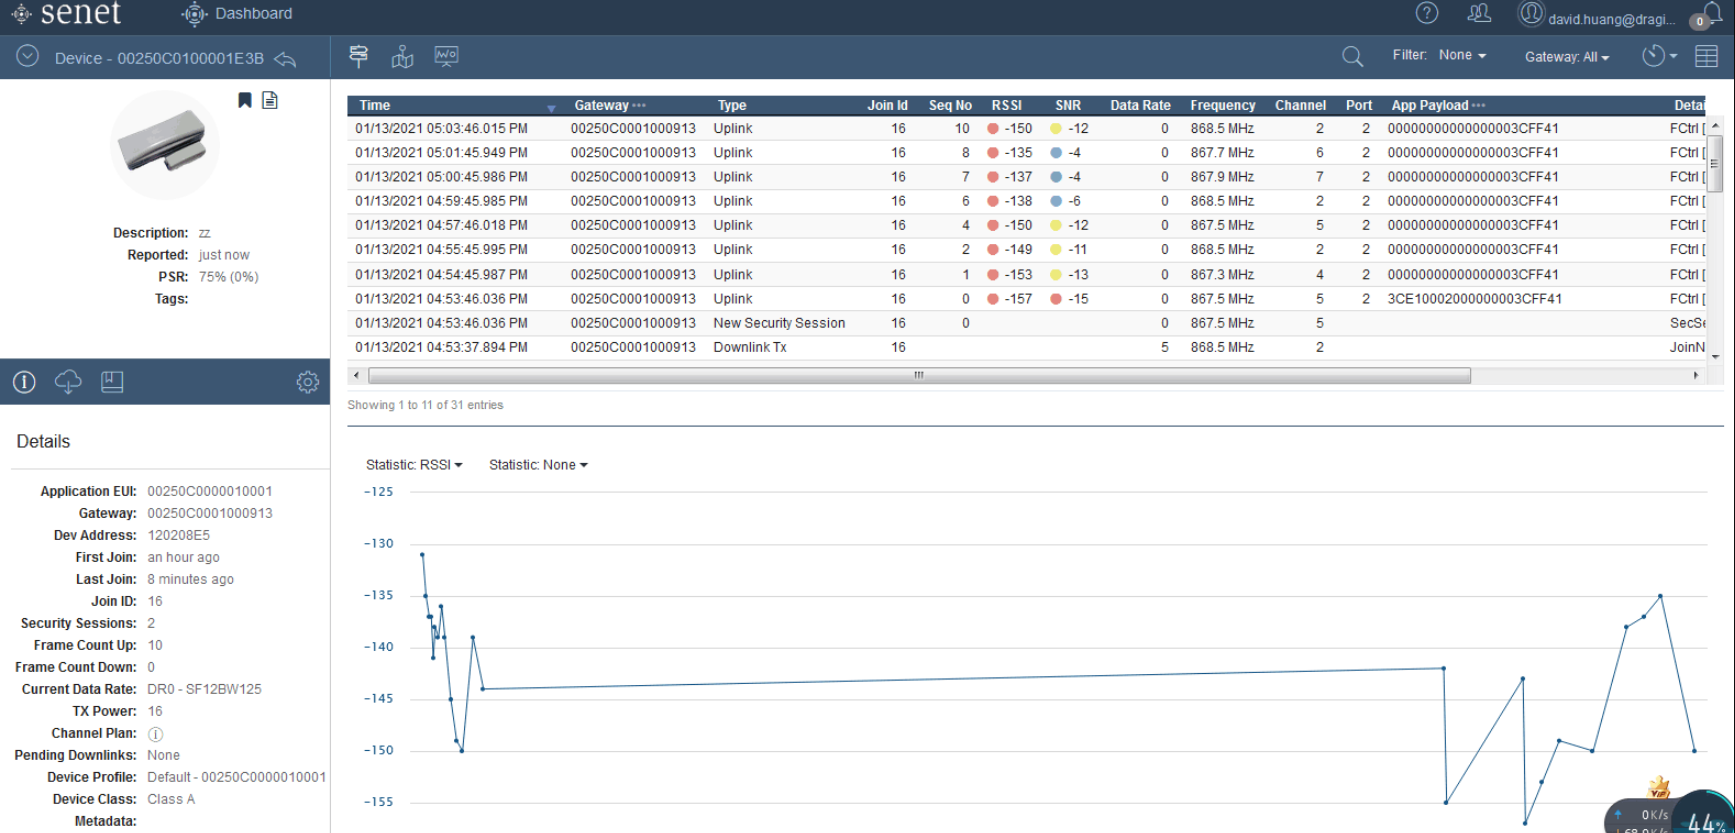Click the table scroll down arrow
Screen dimensions: 1735x833
click(x=1715, y=356)
